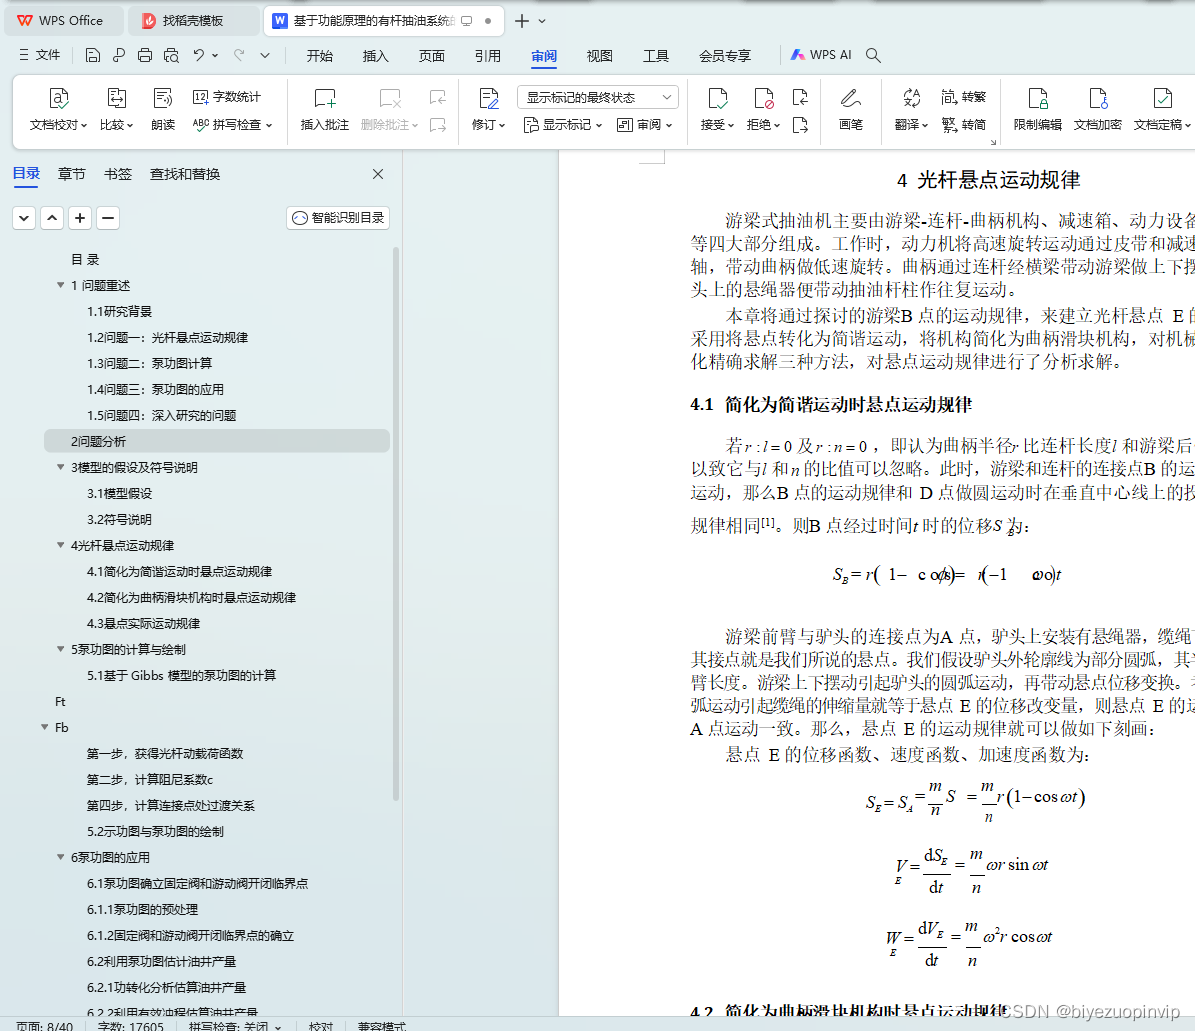Switch to 章节 navigation tab
This screenshot has height=1031, width=1195.
[72, 174]
